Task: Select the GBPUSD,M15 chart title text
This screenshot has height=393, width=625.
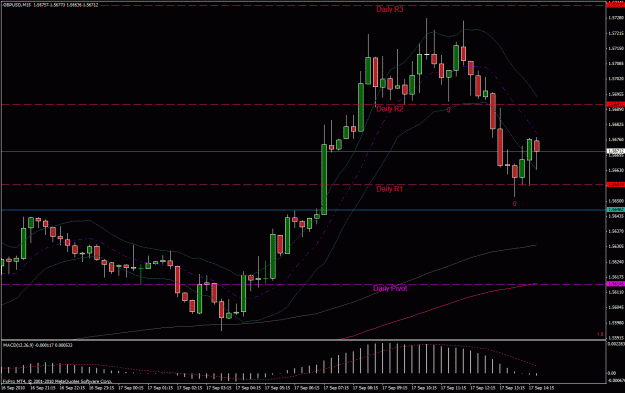Action: pos(17,5)
